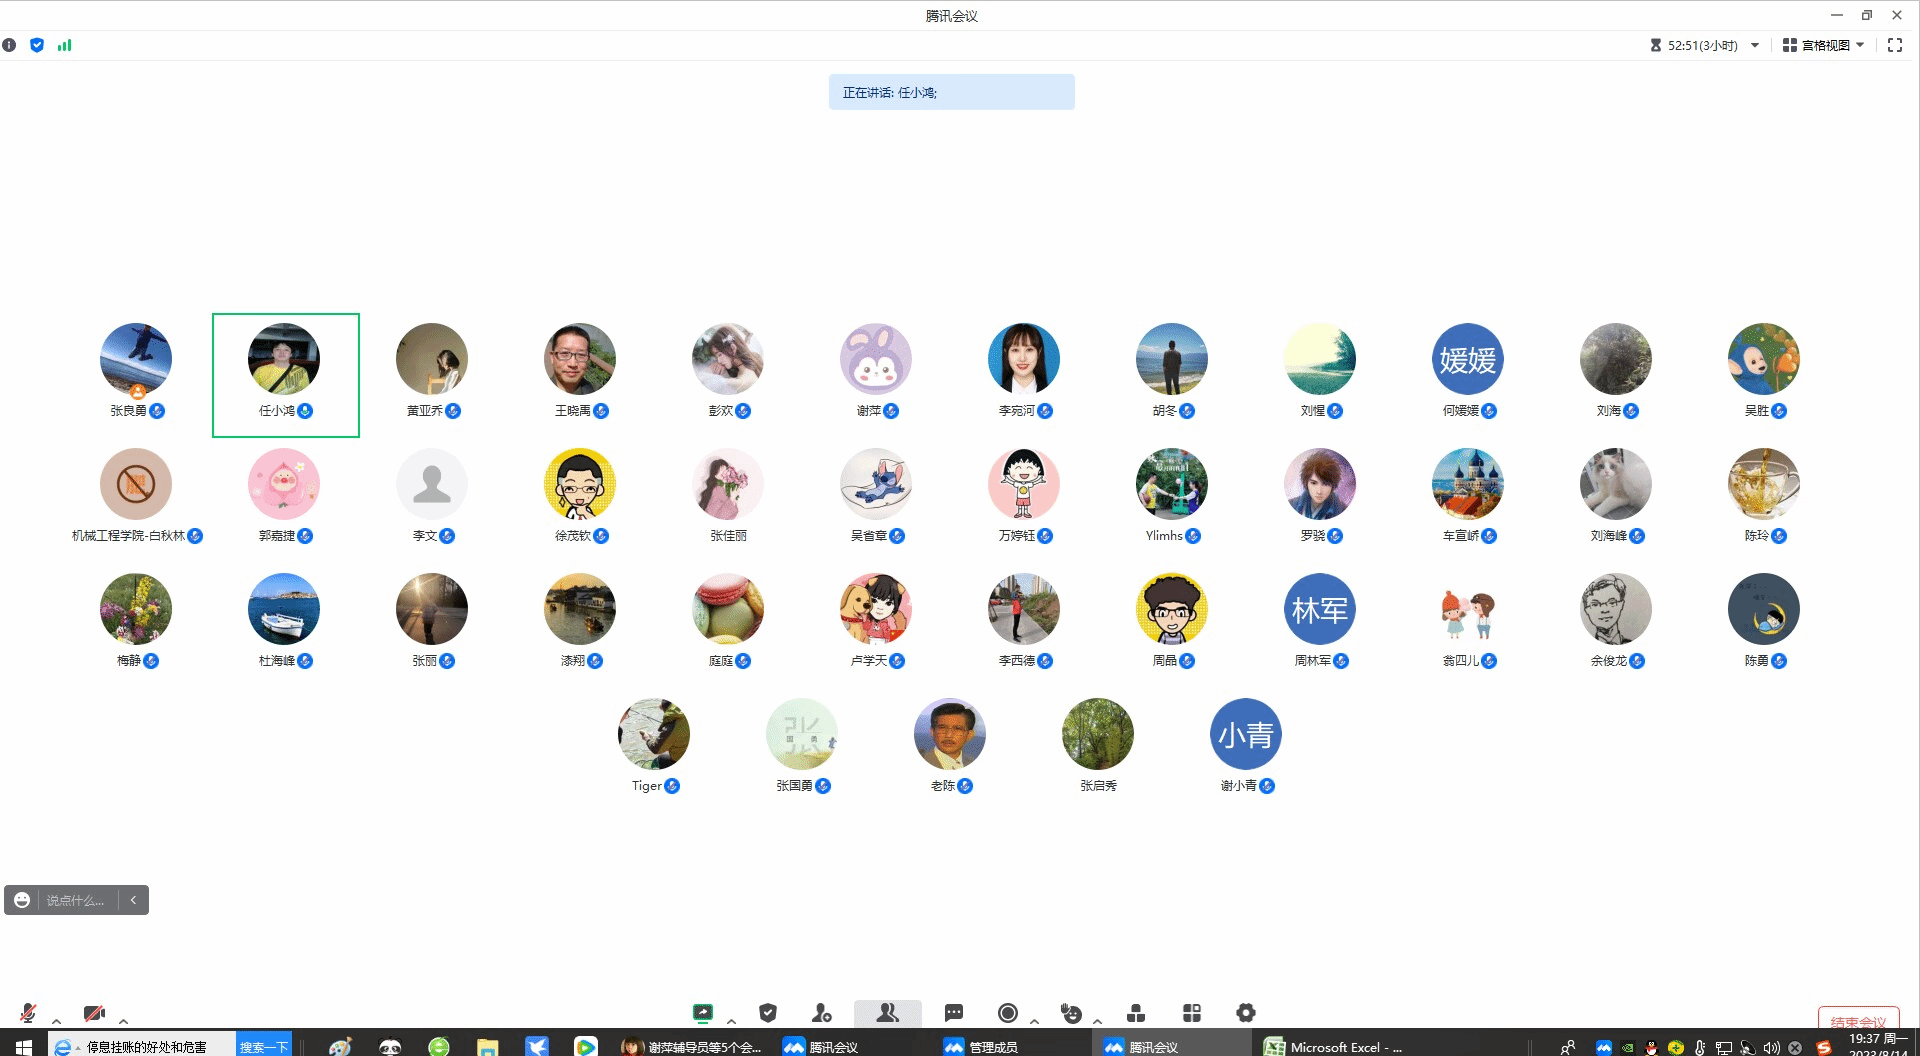Open the grid view layout dropdown
Screen dimensions: 1920x1056
tap(1824, 45)
